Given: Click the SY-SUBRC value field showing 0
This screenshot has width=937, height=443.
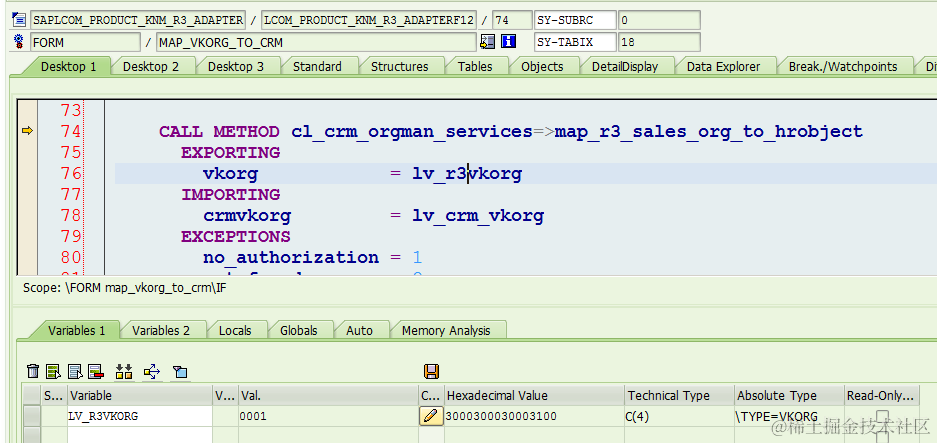Looking at the screenshot, I should point(659,20).
